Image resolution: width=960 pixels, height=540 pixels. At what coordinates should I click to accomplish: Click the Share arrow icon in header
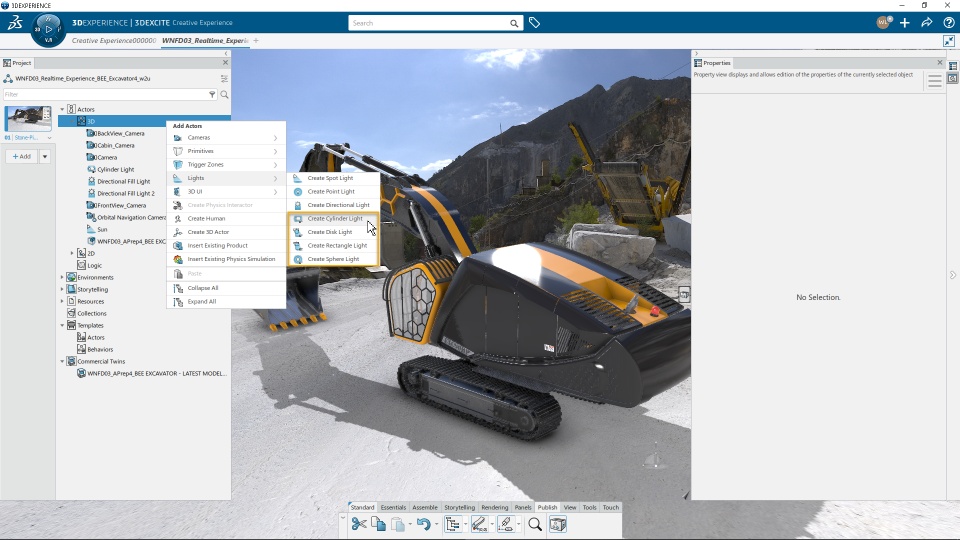pos(927,23)
